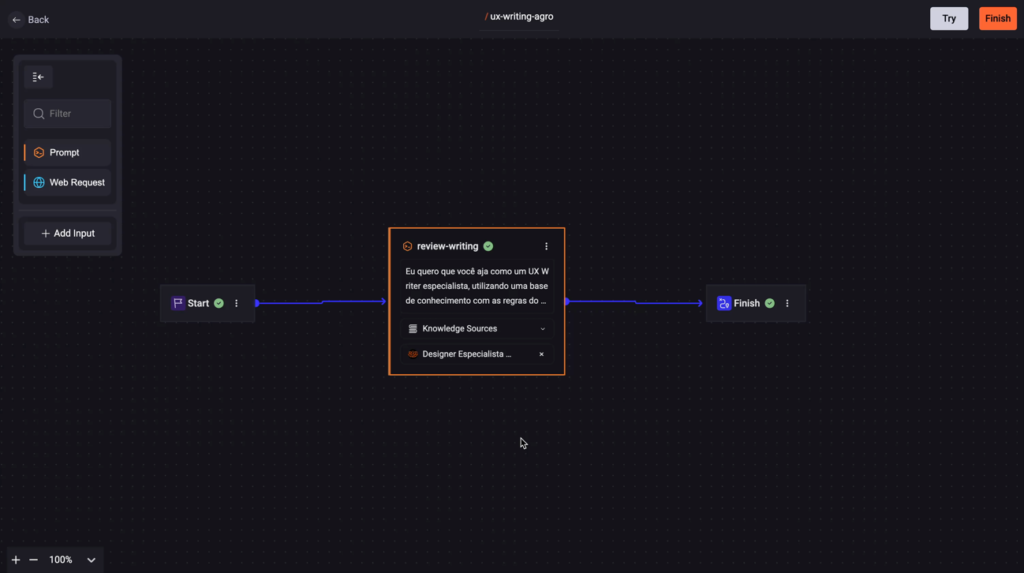Click the Filter magnifier icon
Image resolution: width=1024 pixels, height=573 pixels.
(x=39, y=114)
